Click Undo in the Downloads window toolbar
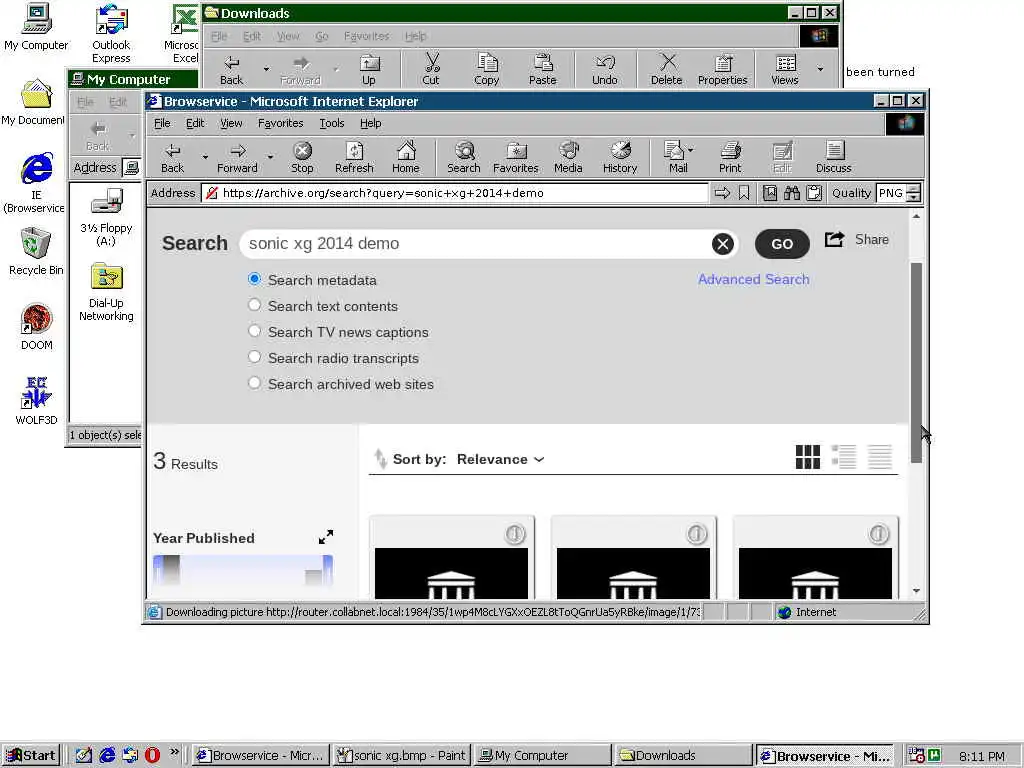The image size is (1024, 768). point(605,69)
